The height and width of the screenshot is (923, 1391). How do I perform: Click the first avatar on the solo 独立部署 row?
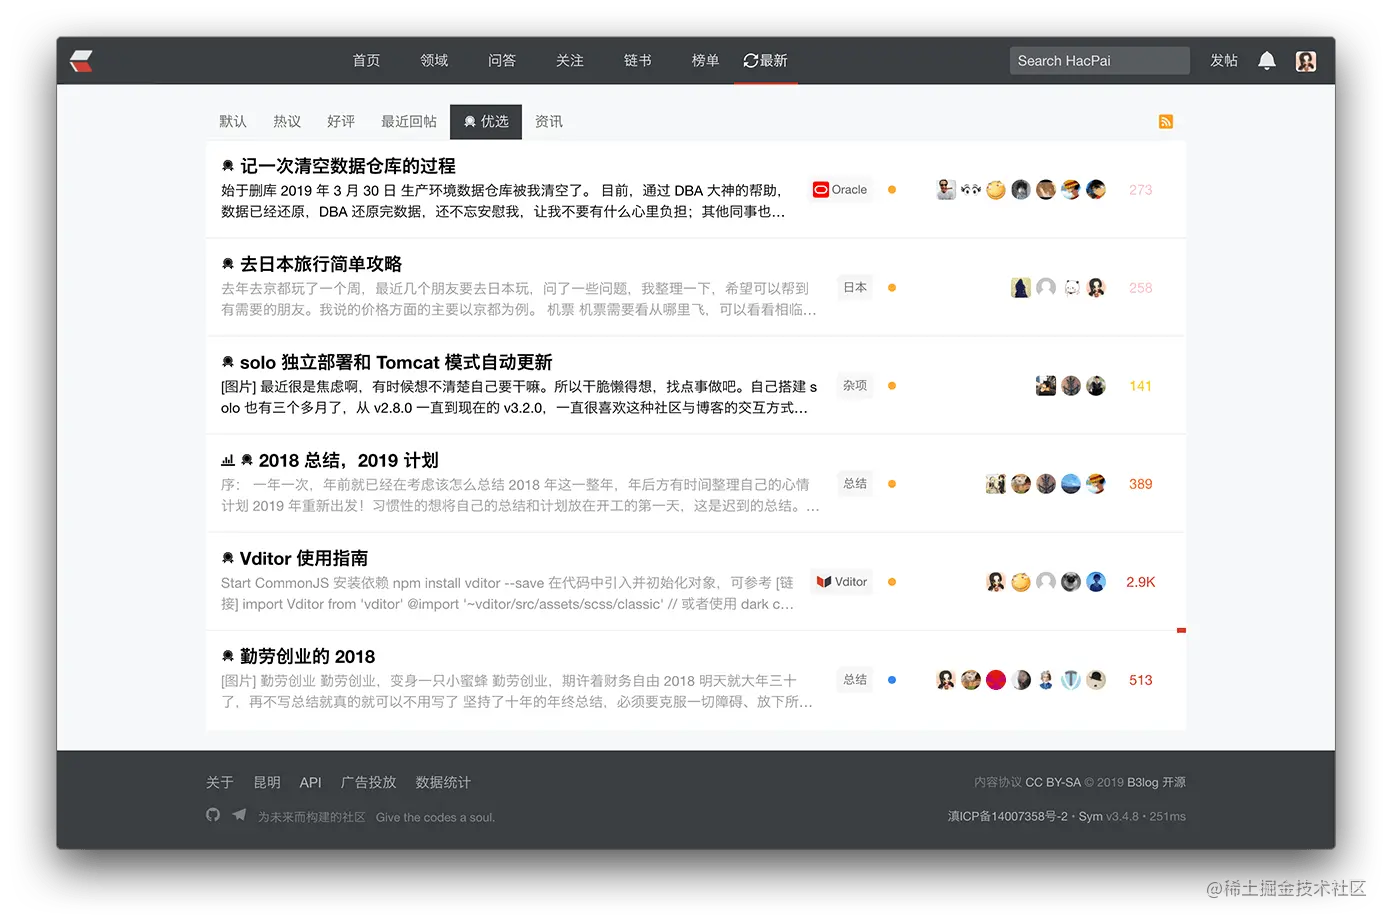coord(1046,386)
